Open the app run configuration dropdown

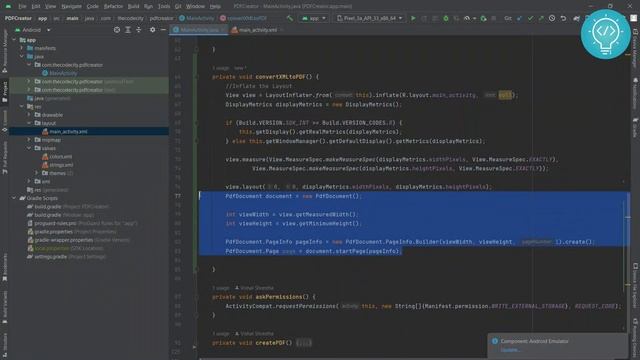pyautogui.click(x=313, y=18)
